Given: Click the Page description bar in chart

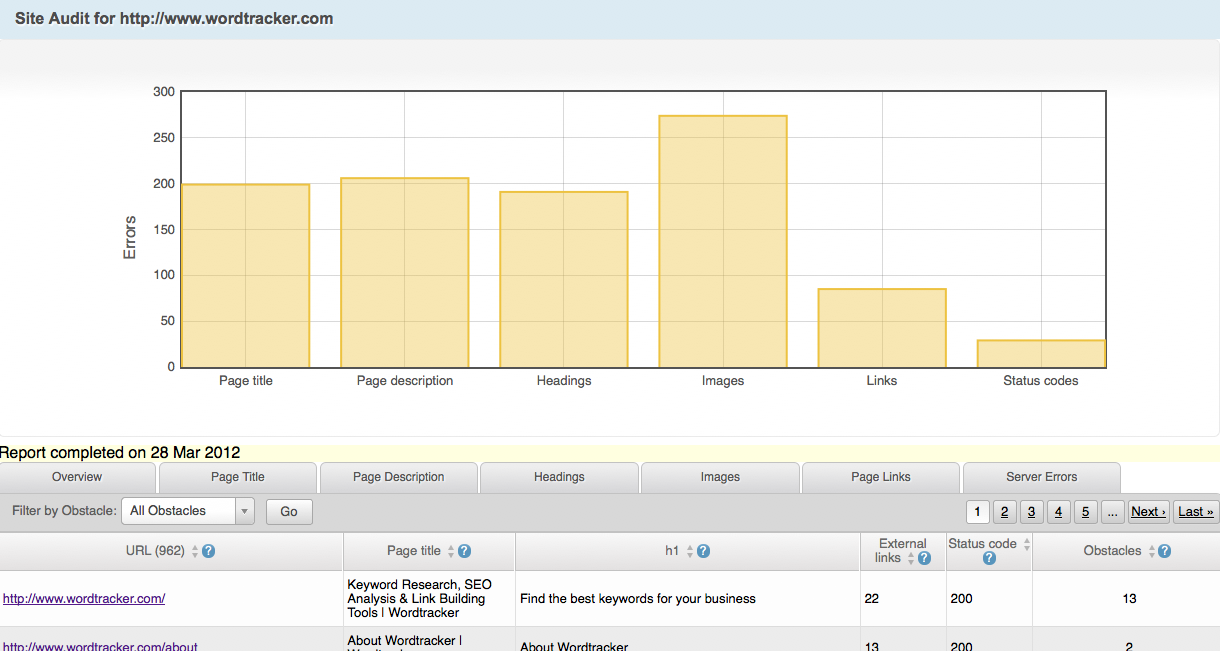Looking at the screenshot, I should [405, 273].
